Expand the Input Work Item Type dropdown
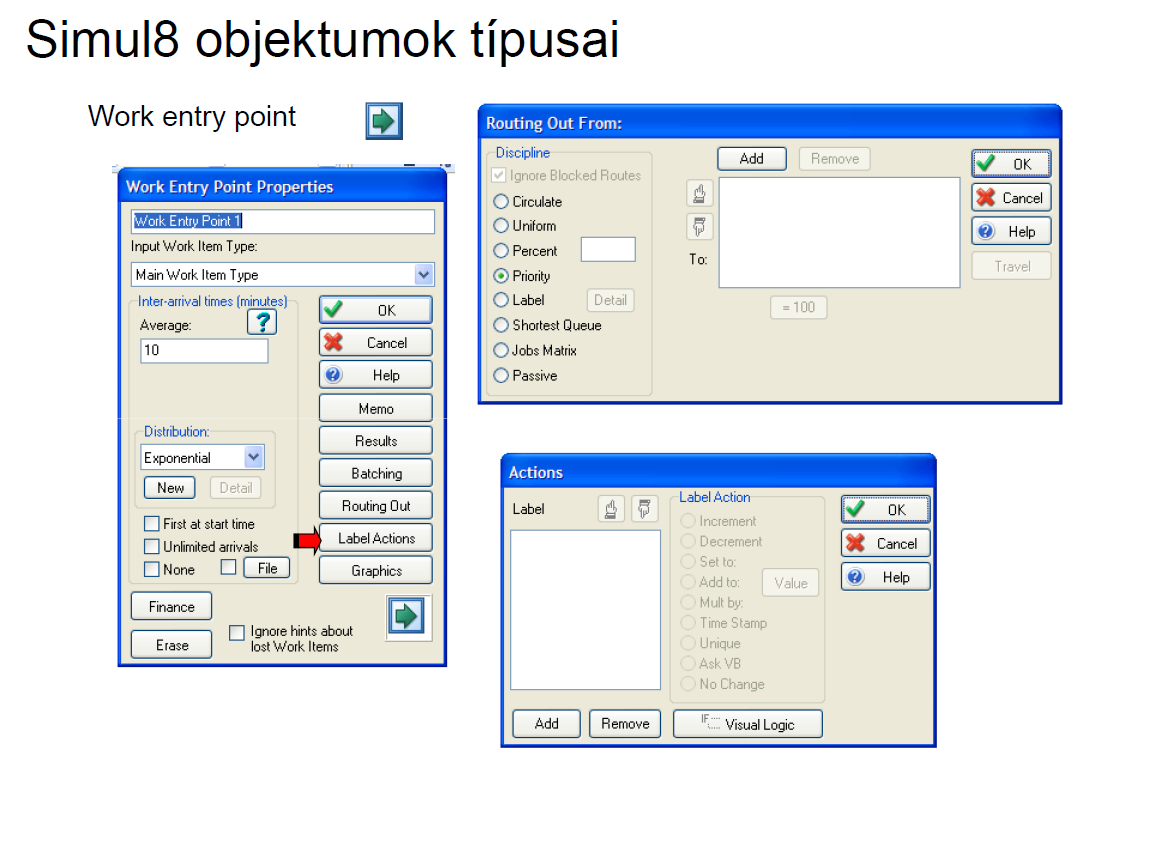Image resolution: width=1161 pixels, height=843 pixels. (424, 275)
